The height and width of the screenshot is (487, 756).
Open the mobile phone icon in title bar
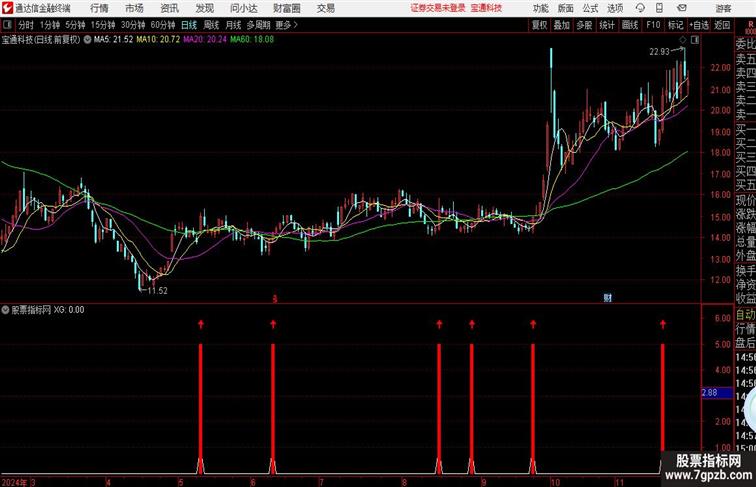pos(659,8)
